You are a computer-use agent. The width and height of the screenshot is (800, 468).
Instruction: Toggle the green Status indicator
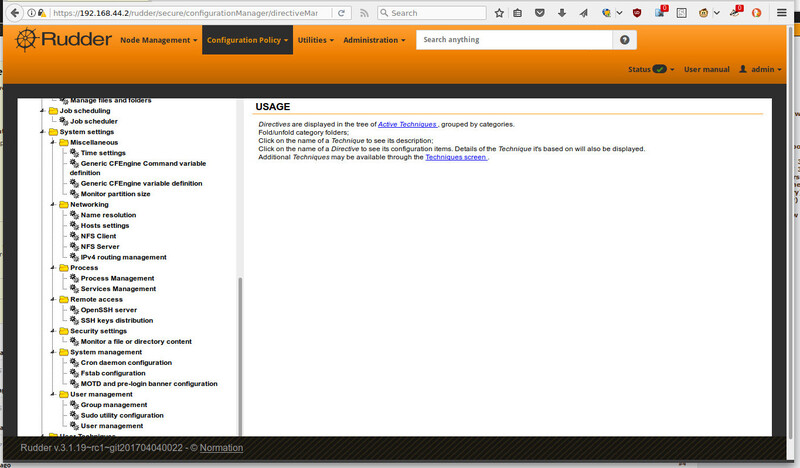(659, 69)
